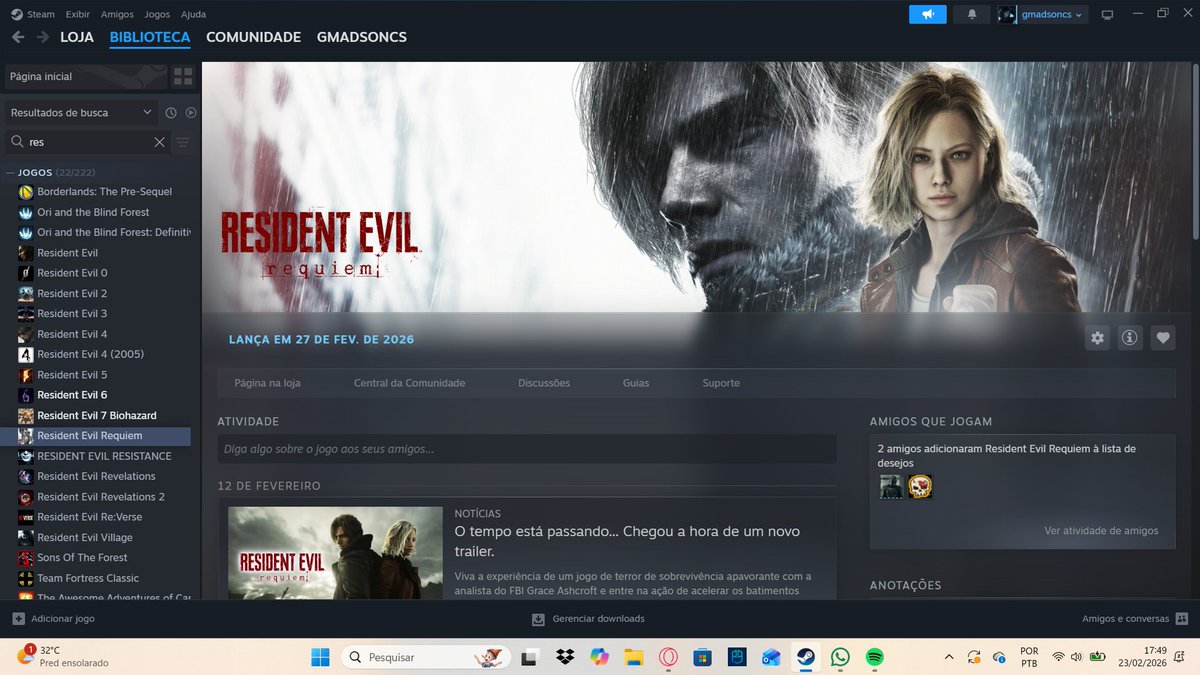The height and width of the screenshot is (675, 1200).
Task: Click the first friend avatar
Action: pos(890,487)
